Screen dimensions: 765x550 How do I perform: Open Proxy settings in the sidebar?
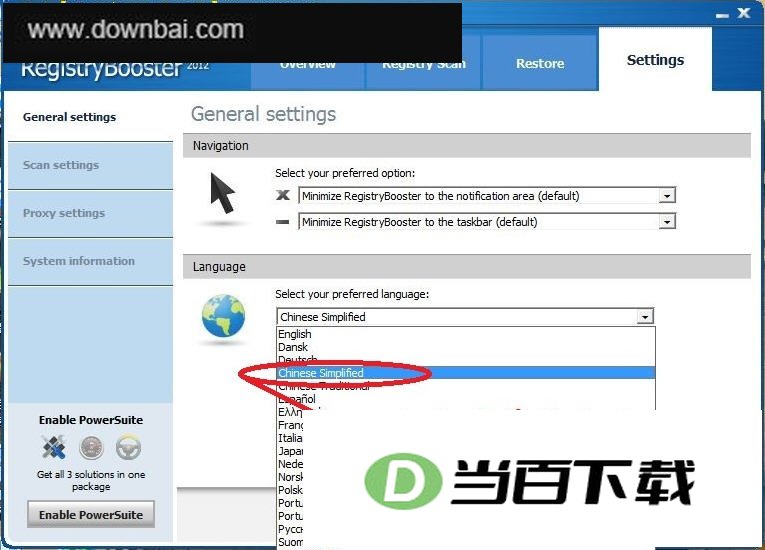click(90, 213)
